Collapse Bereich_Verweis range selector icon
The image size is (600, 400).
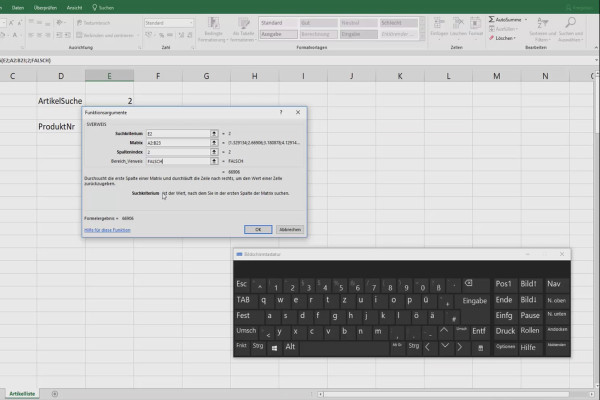pyautogui.click(x=214, y=161)
